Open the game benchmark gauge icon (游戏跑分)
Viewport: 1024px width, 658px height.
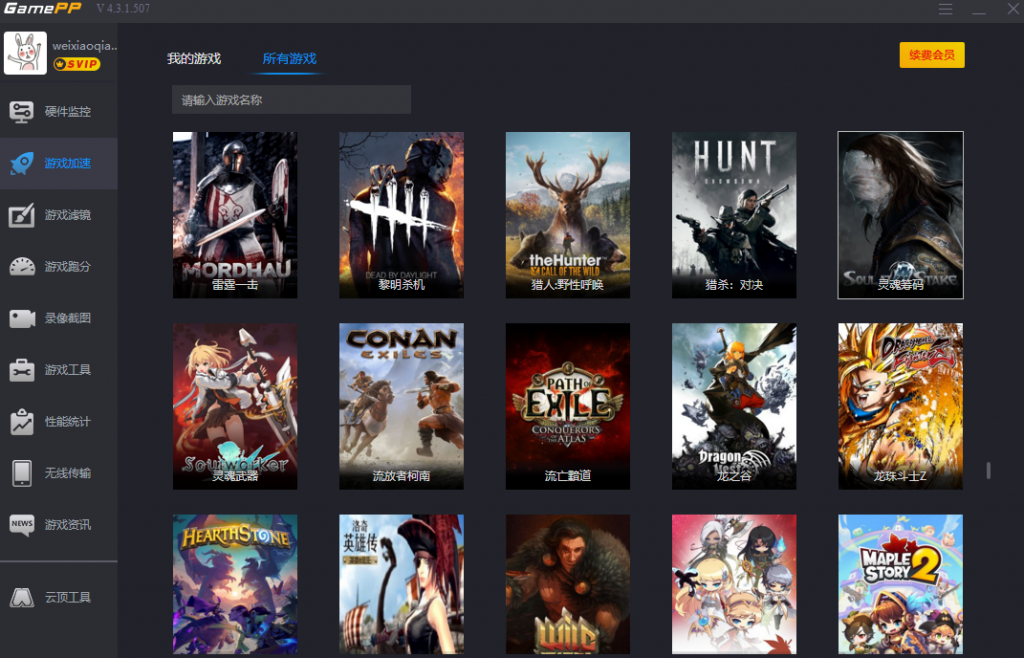[22, 266]
